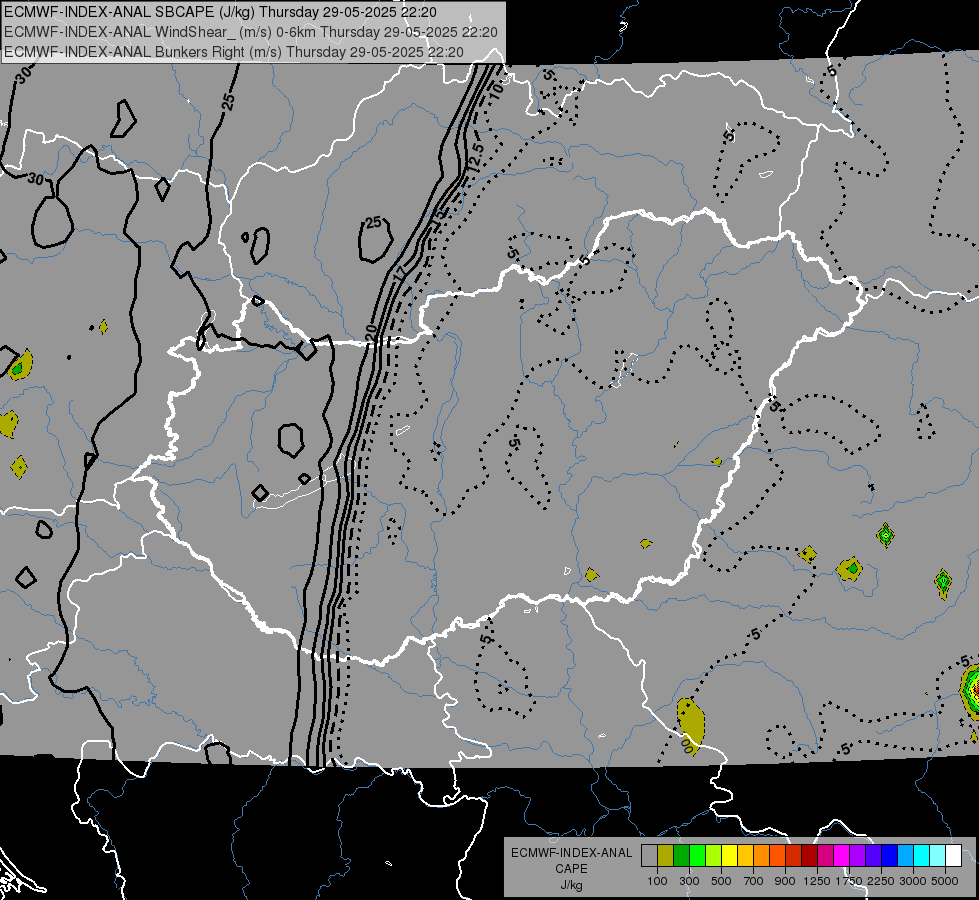Click the 2250 legend value
This screenshot has height=900, width=979.
(881, 881)
